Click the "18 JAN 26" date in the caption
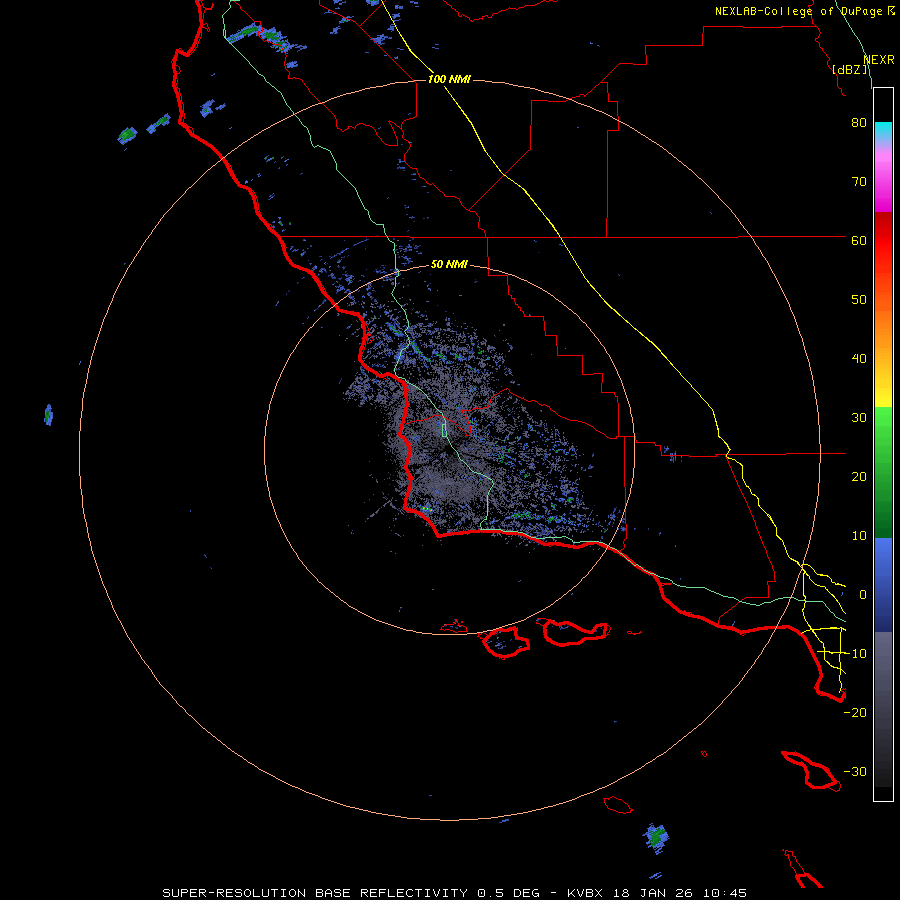Screen dimensions: 900x900 653,893
